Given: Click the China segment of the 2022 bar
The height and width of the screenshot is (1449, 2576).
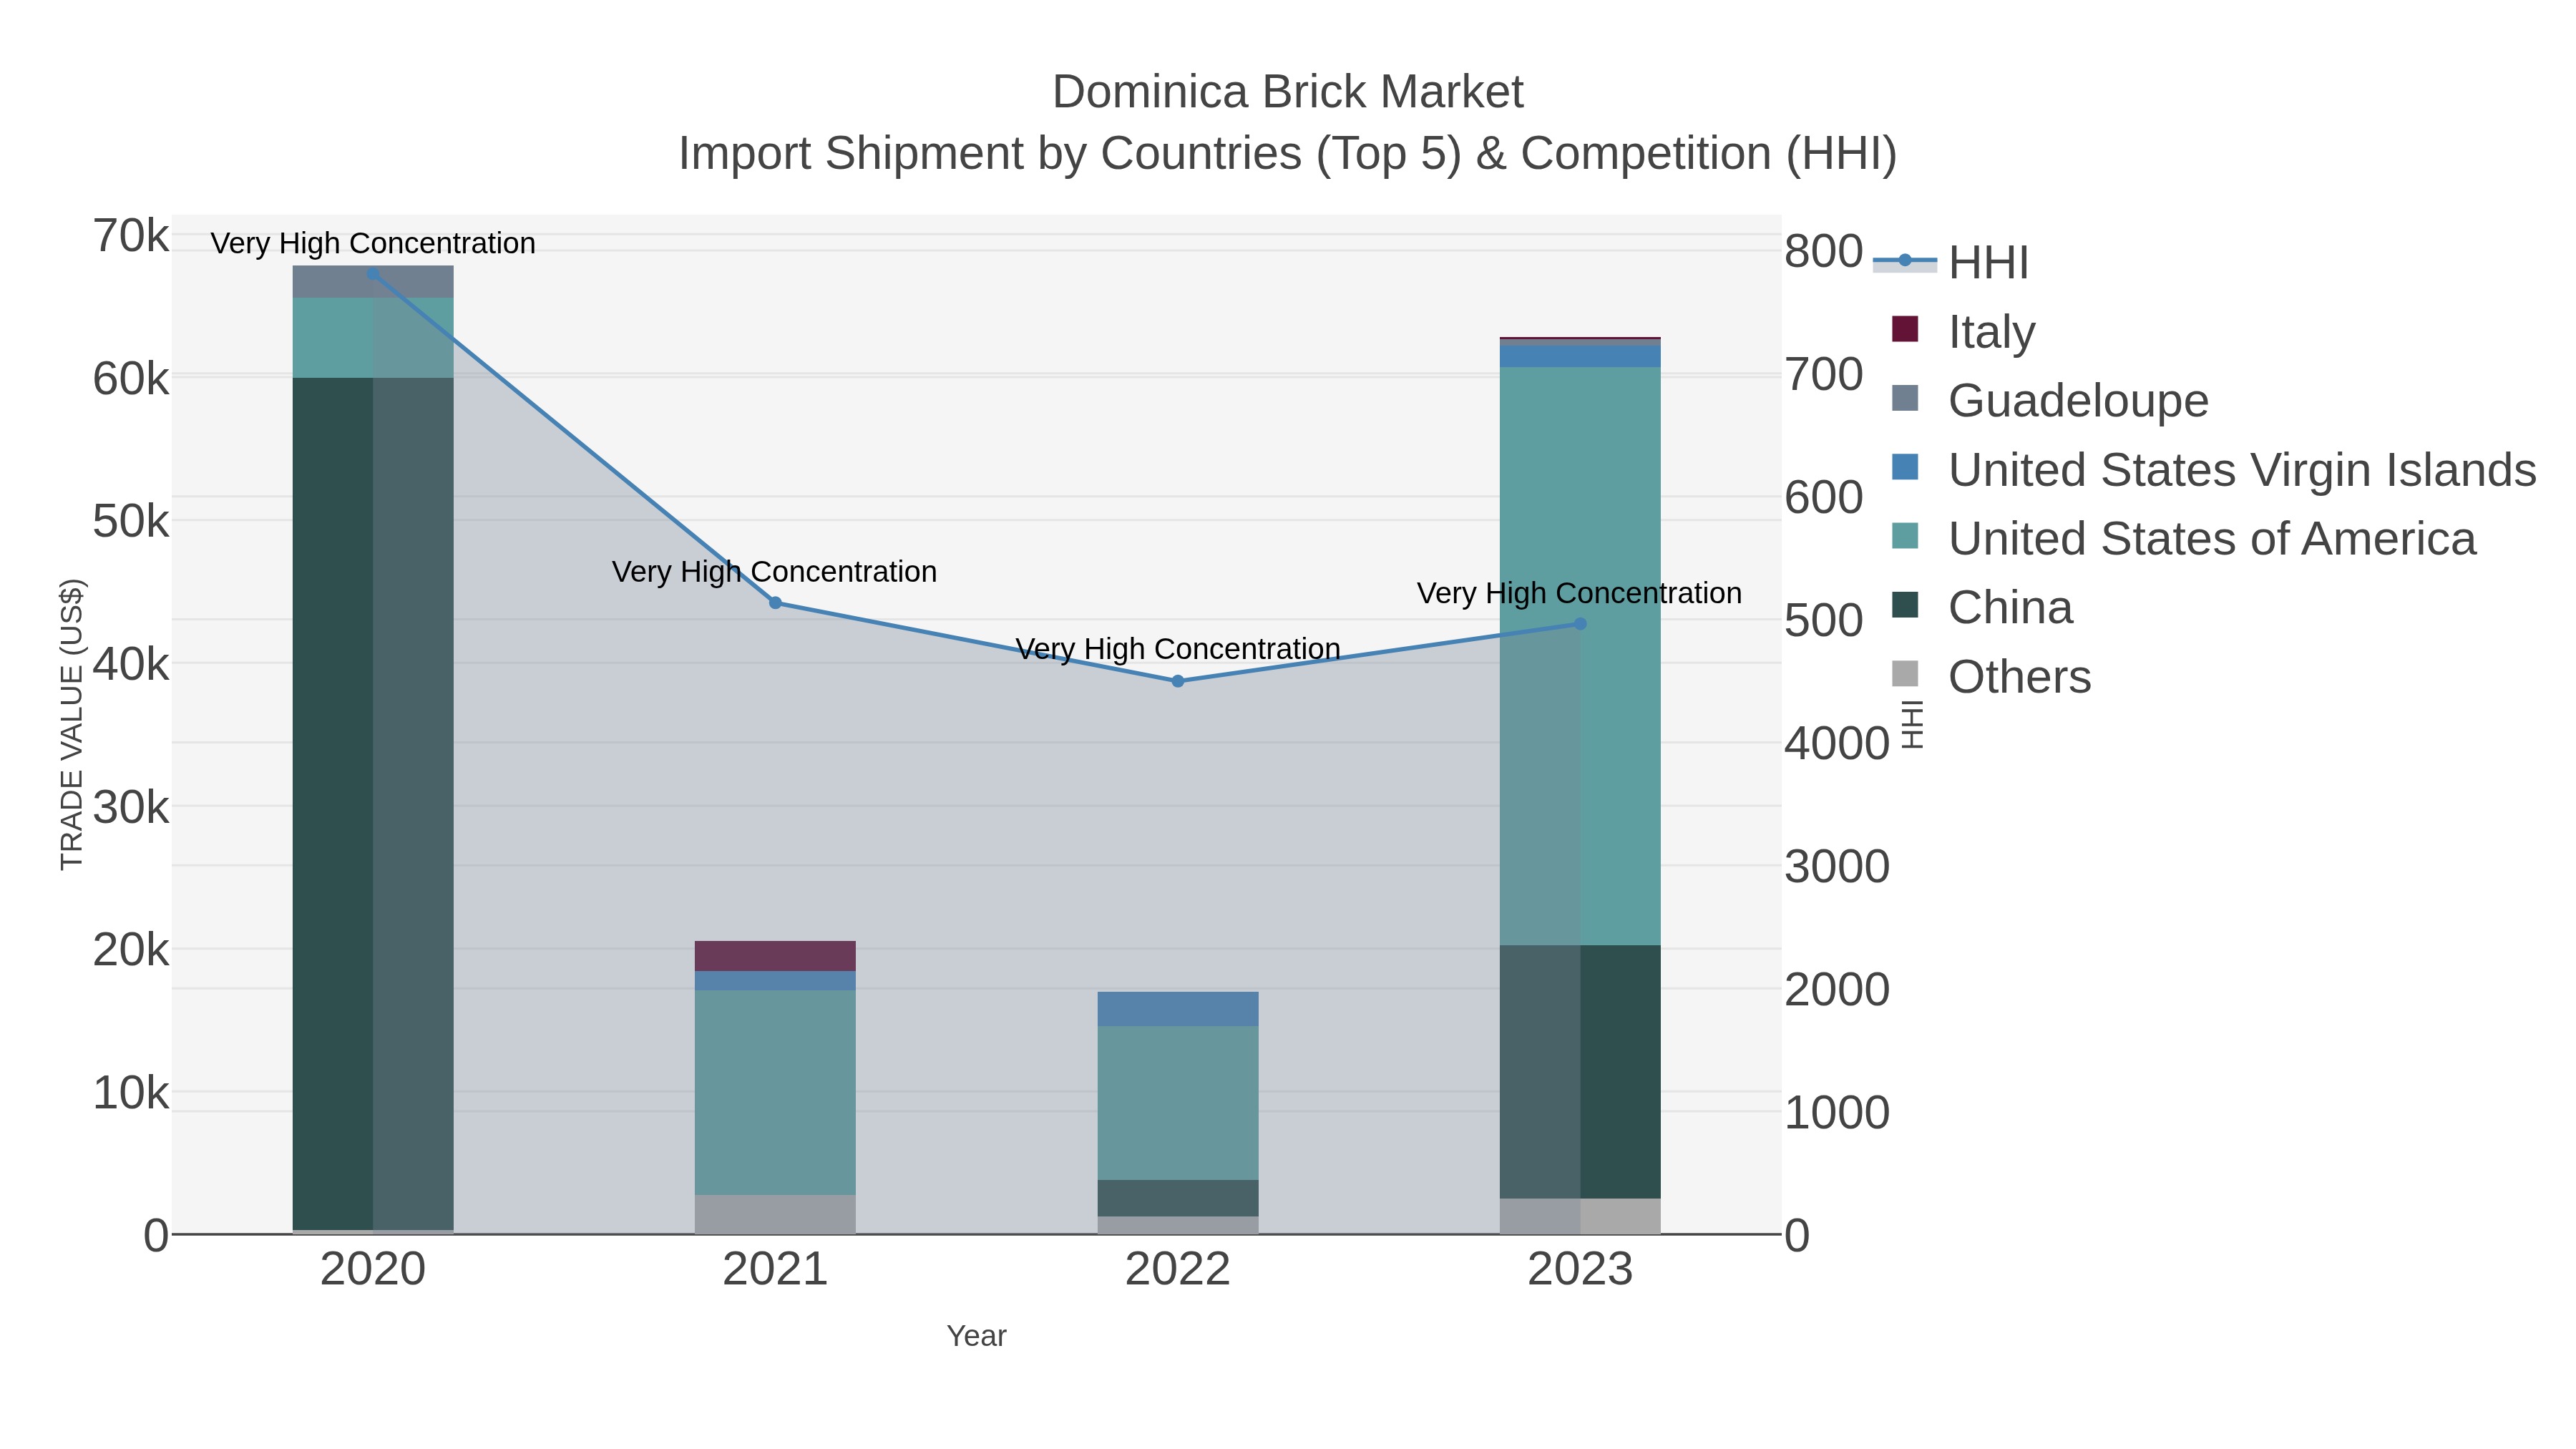Looking at the screenshot, I should coord(1178,1198).
